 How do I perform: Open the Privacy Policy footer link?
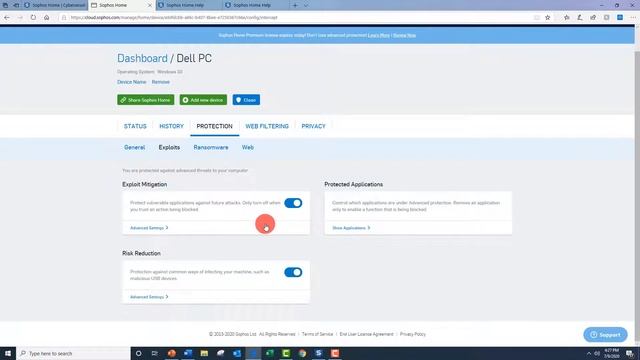point(413,334)
